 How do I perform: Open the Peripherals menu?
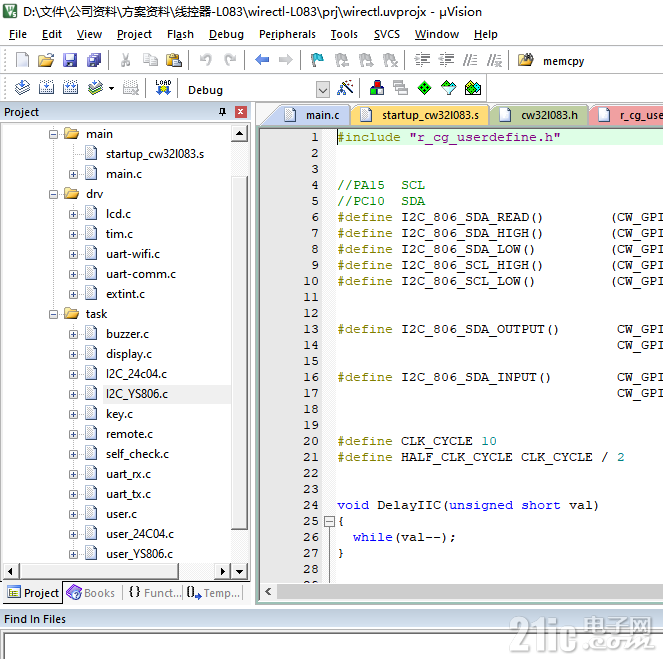[287, 34]
